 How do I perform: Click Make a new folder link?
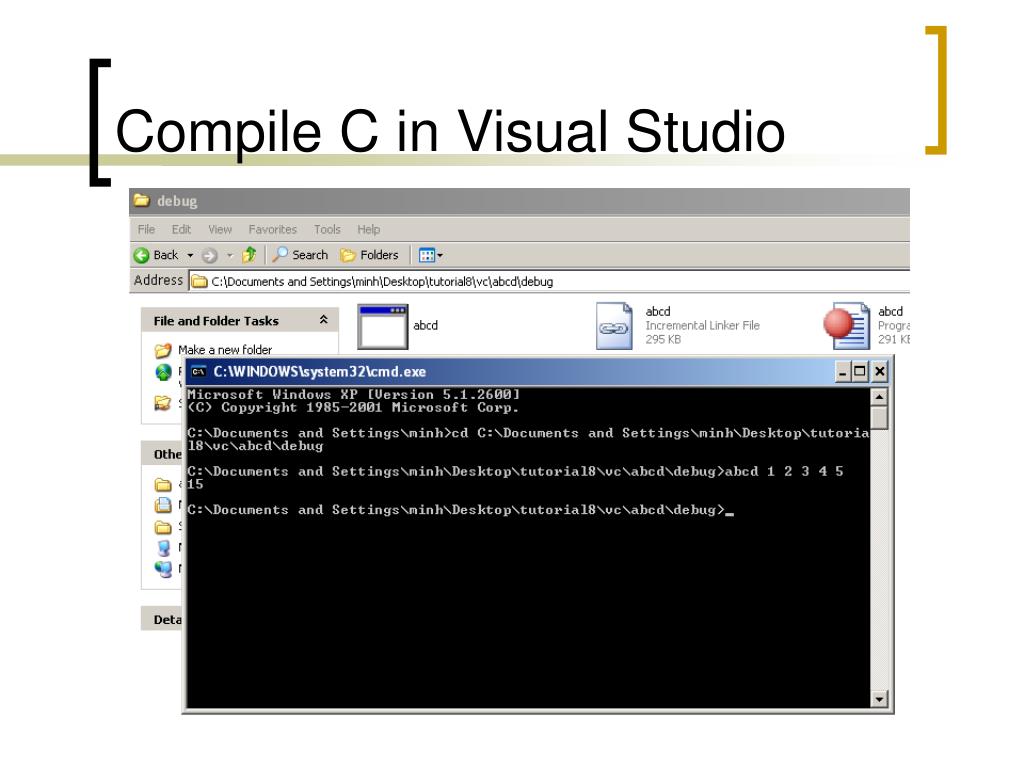click(225, 349)
